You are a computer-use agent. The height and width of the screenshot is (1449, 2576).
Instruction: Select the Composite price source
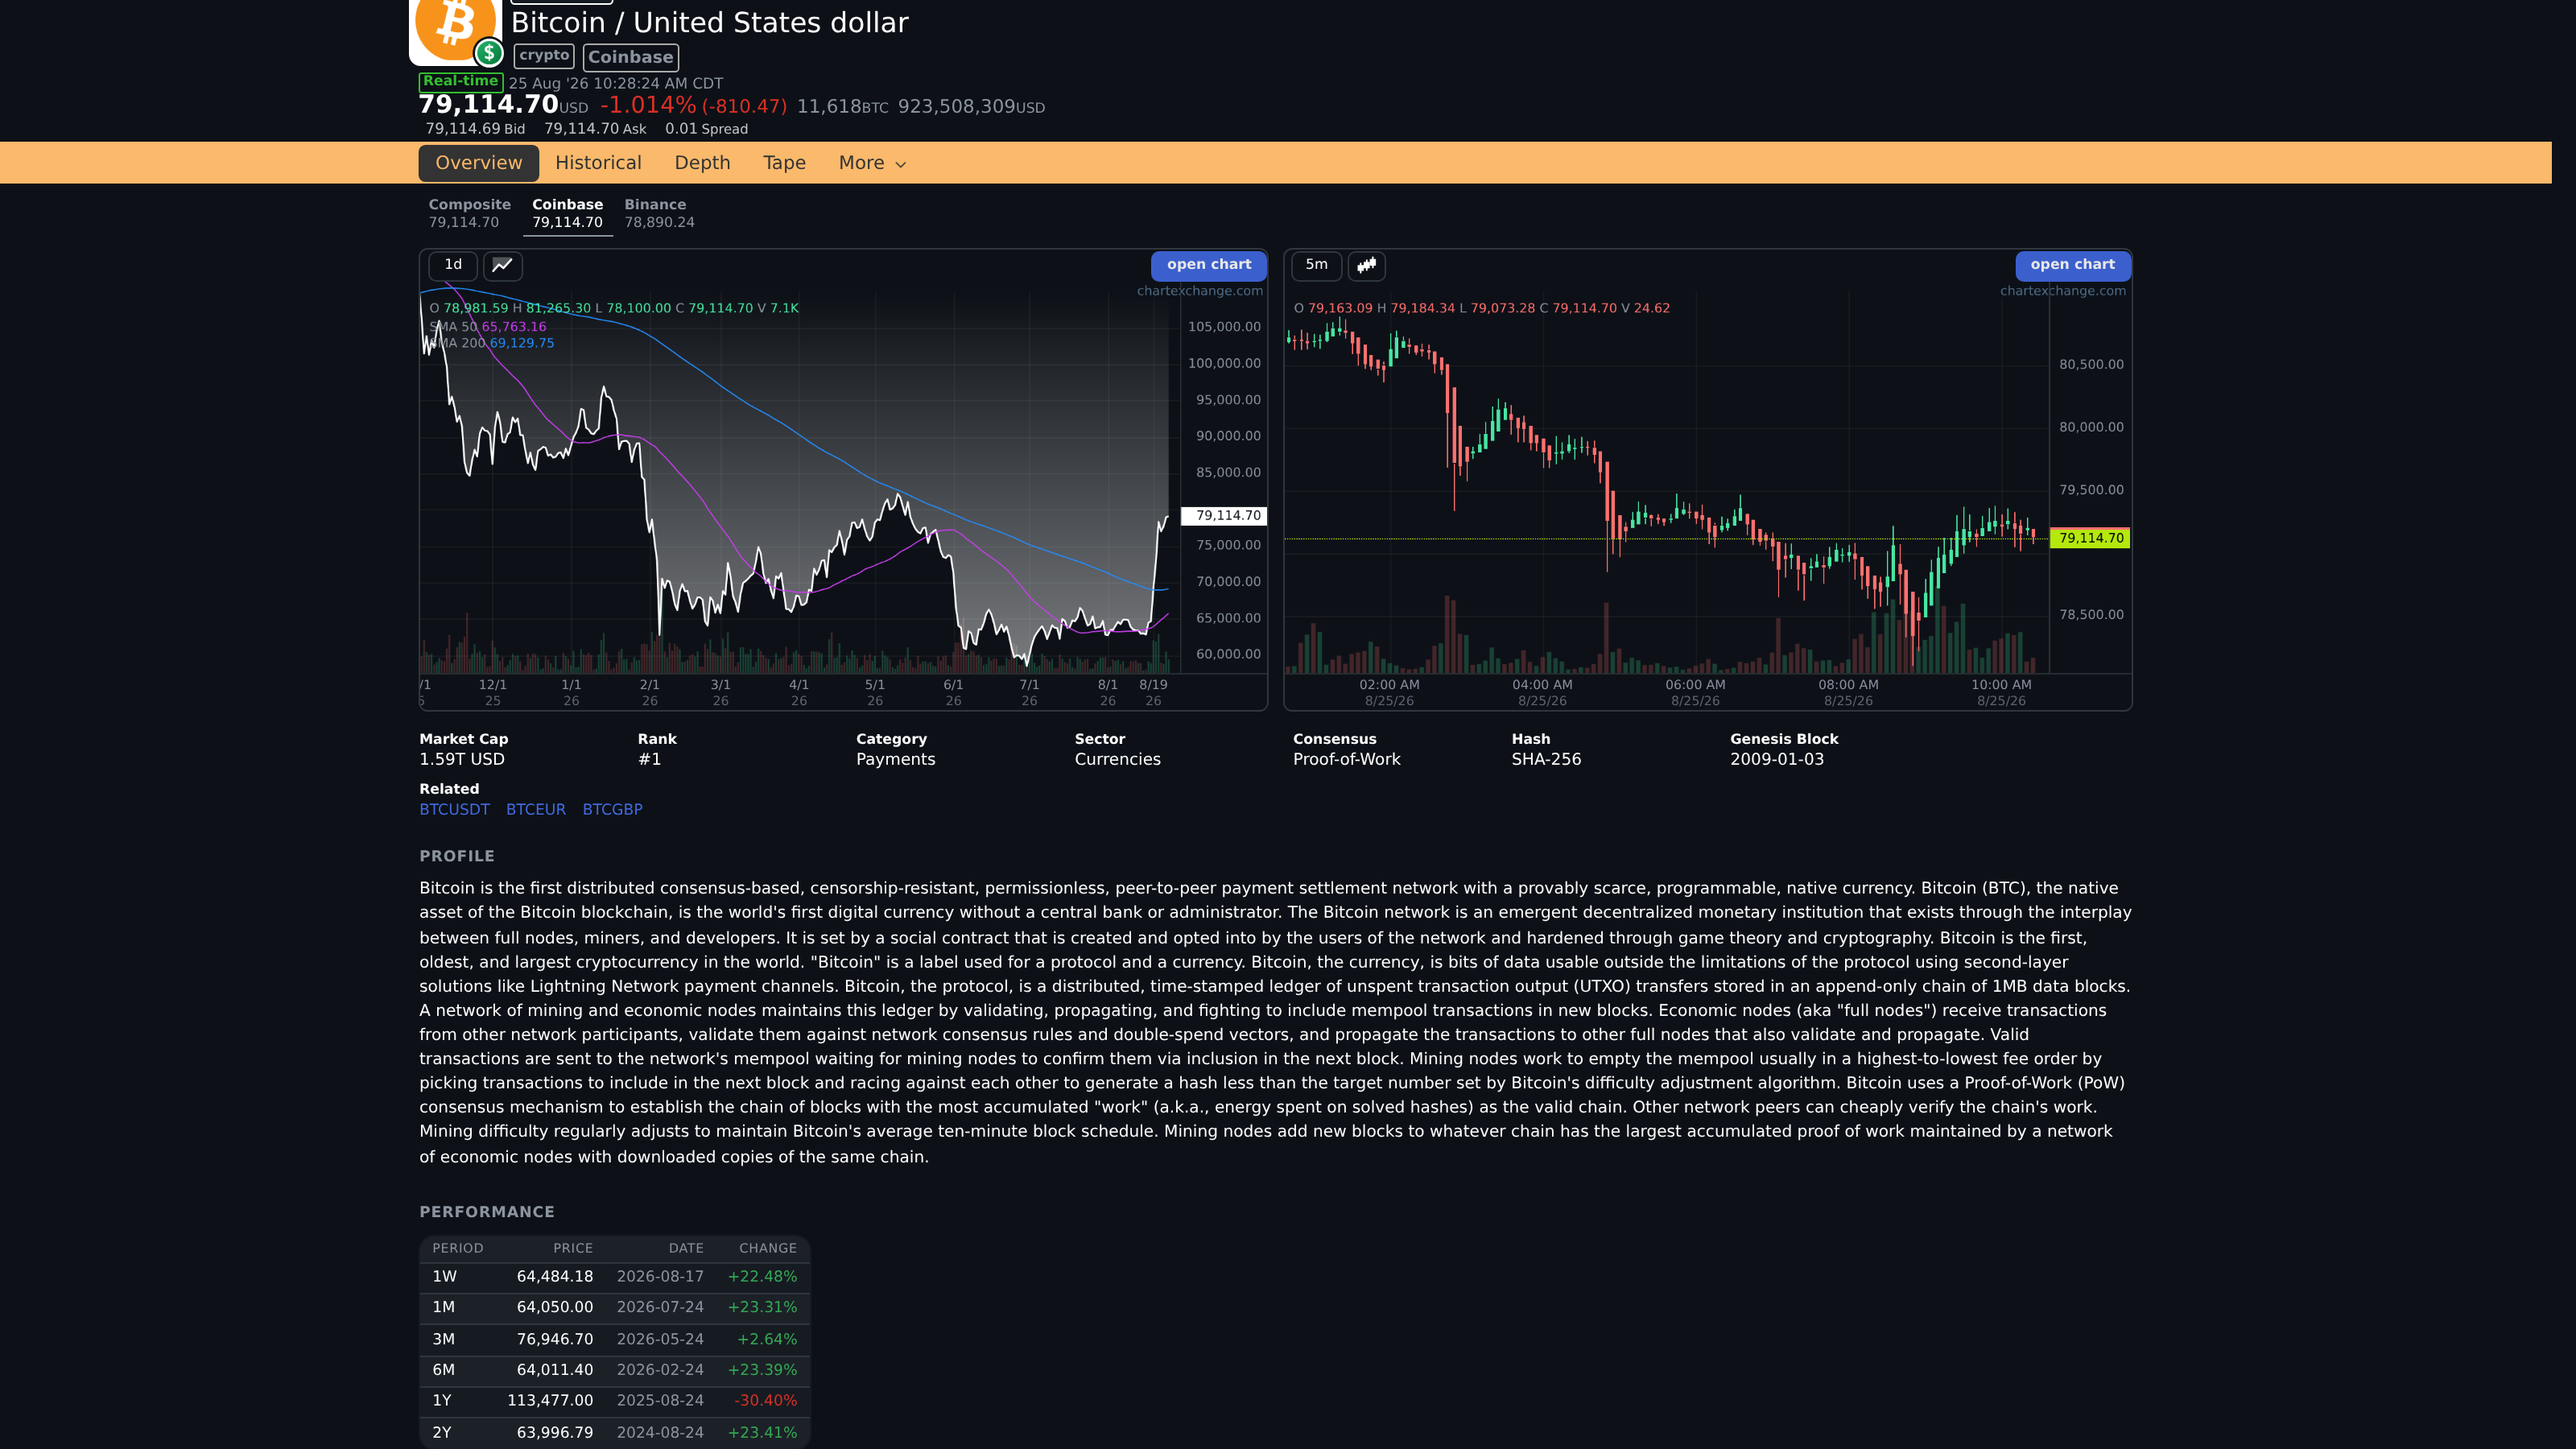click(x=469, y=213)
